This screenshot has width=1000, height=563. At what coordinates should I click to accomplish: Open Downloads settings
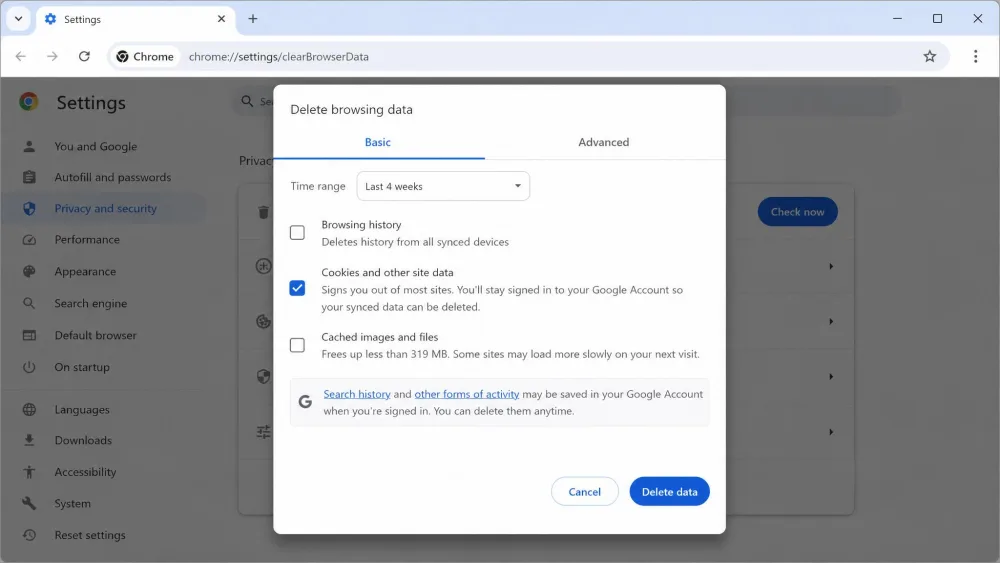point(83,440)
